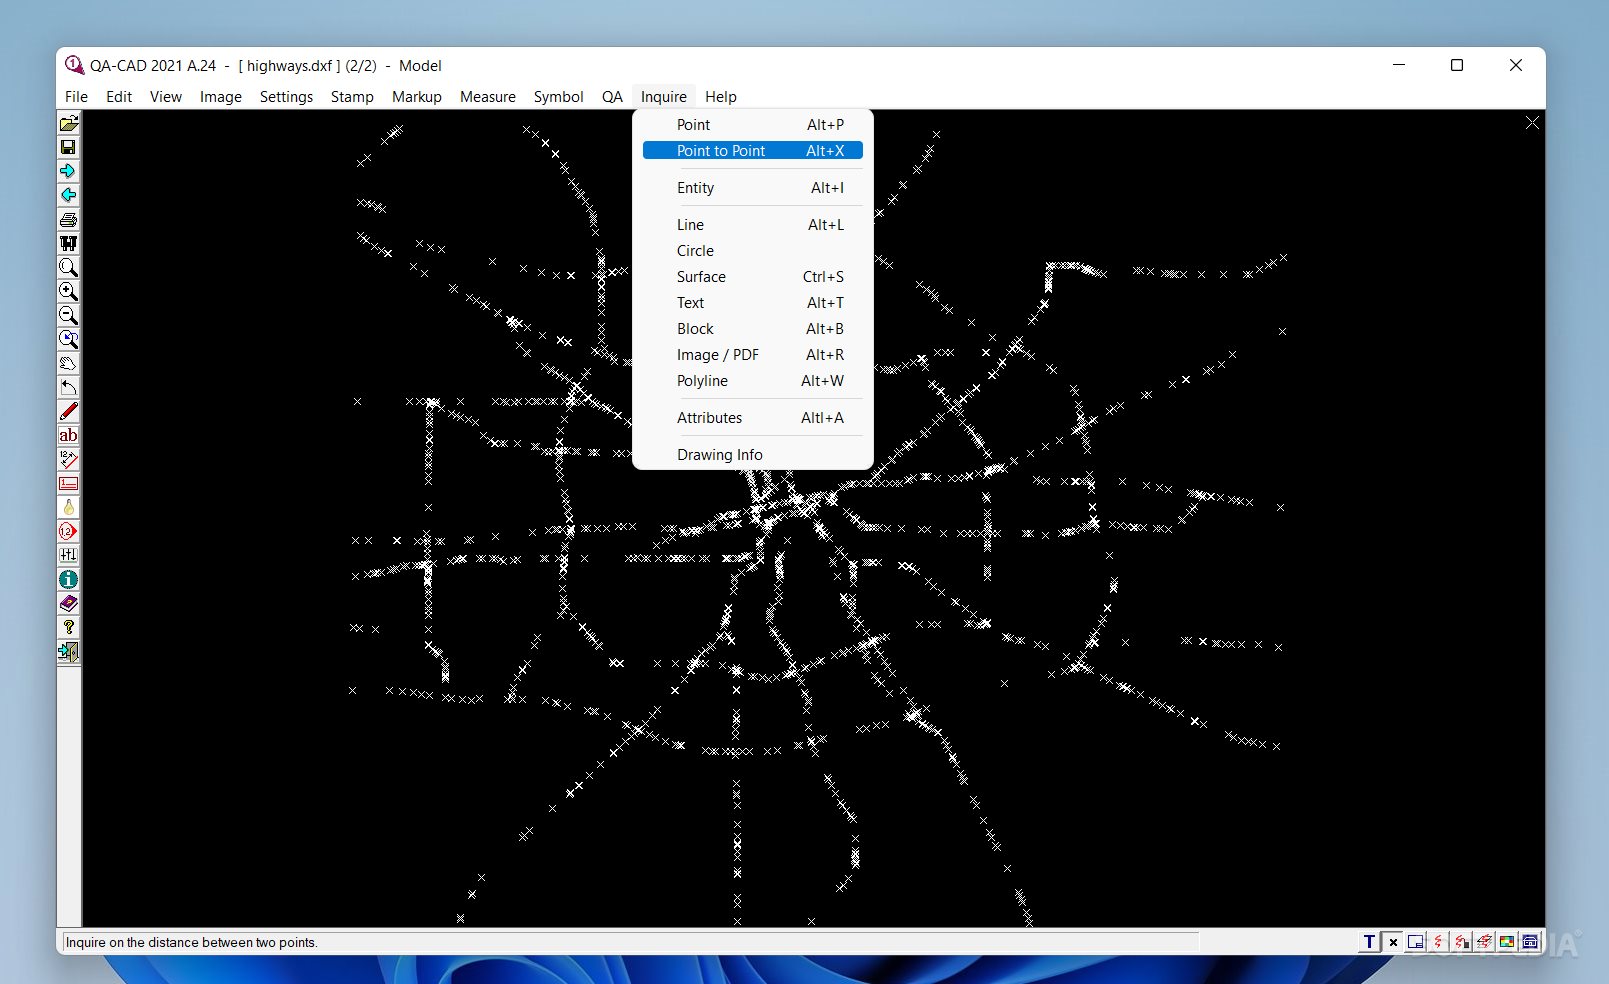Viewport: 1609px width, 984px height.
Task: Open find with the binoculars icon
Action: (68, 243)
